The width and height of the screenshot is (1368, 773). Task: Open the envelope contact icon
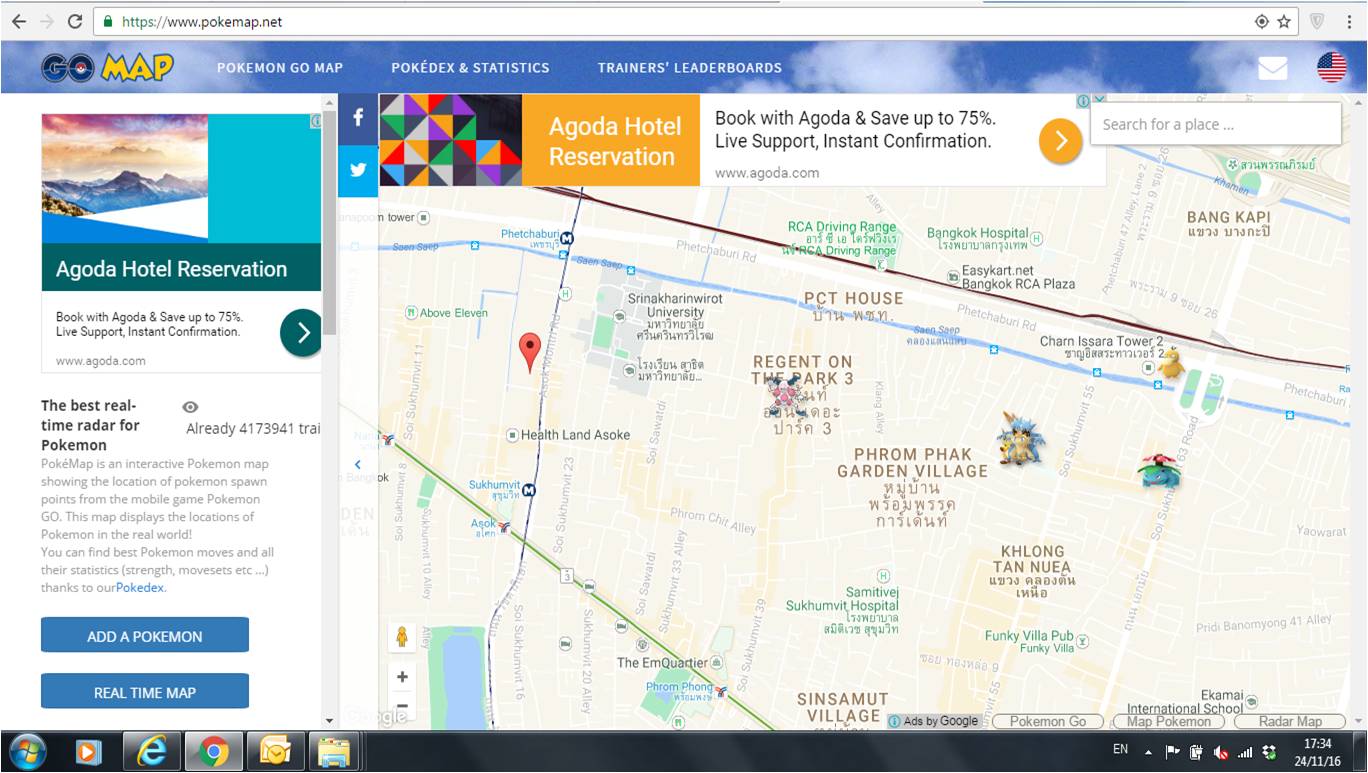click(1272, 68)
